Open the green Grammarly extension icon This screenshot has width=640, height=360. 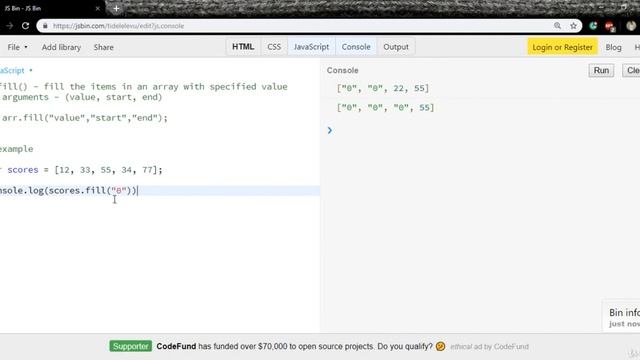click(593, 26)
